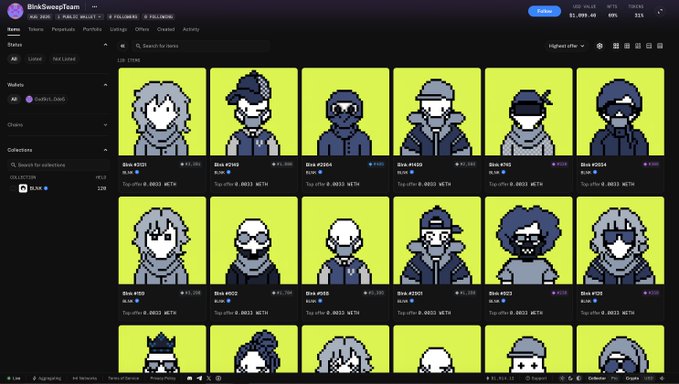Viewport: 679px width, 384px height.
Task: Open the Portfolio tab
Action: tap(92, 29)
